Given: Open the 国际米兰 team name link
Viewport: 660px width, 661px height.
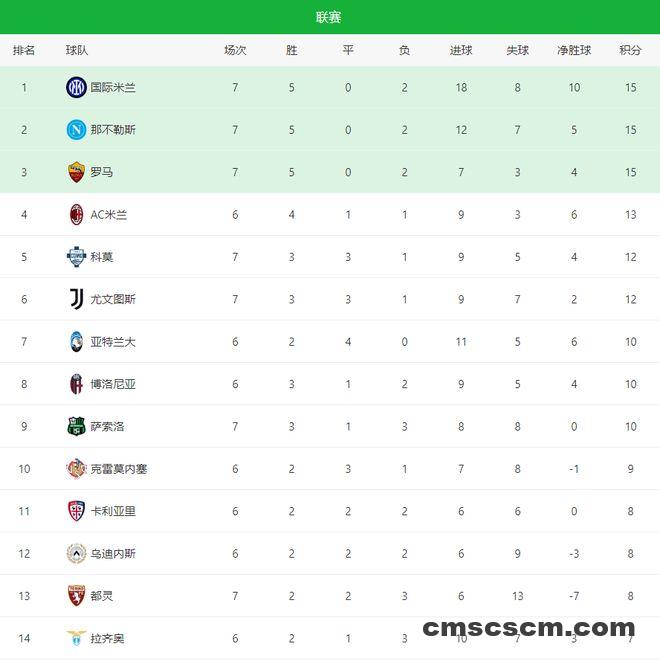Looking at the screenshot, I should coord(113,87).
